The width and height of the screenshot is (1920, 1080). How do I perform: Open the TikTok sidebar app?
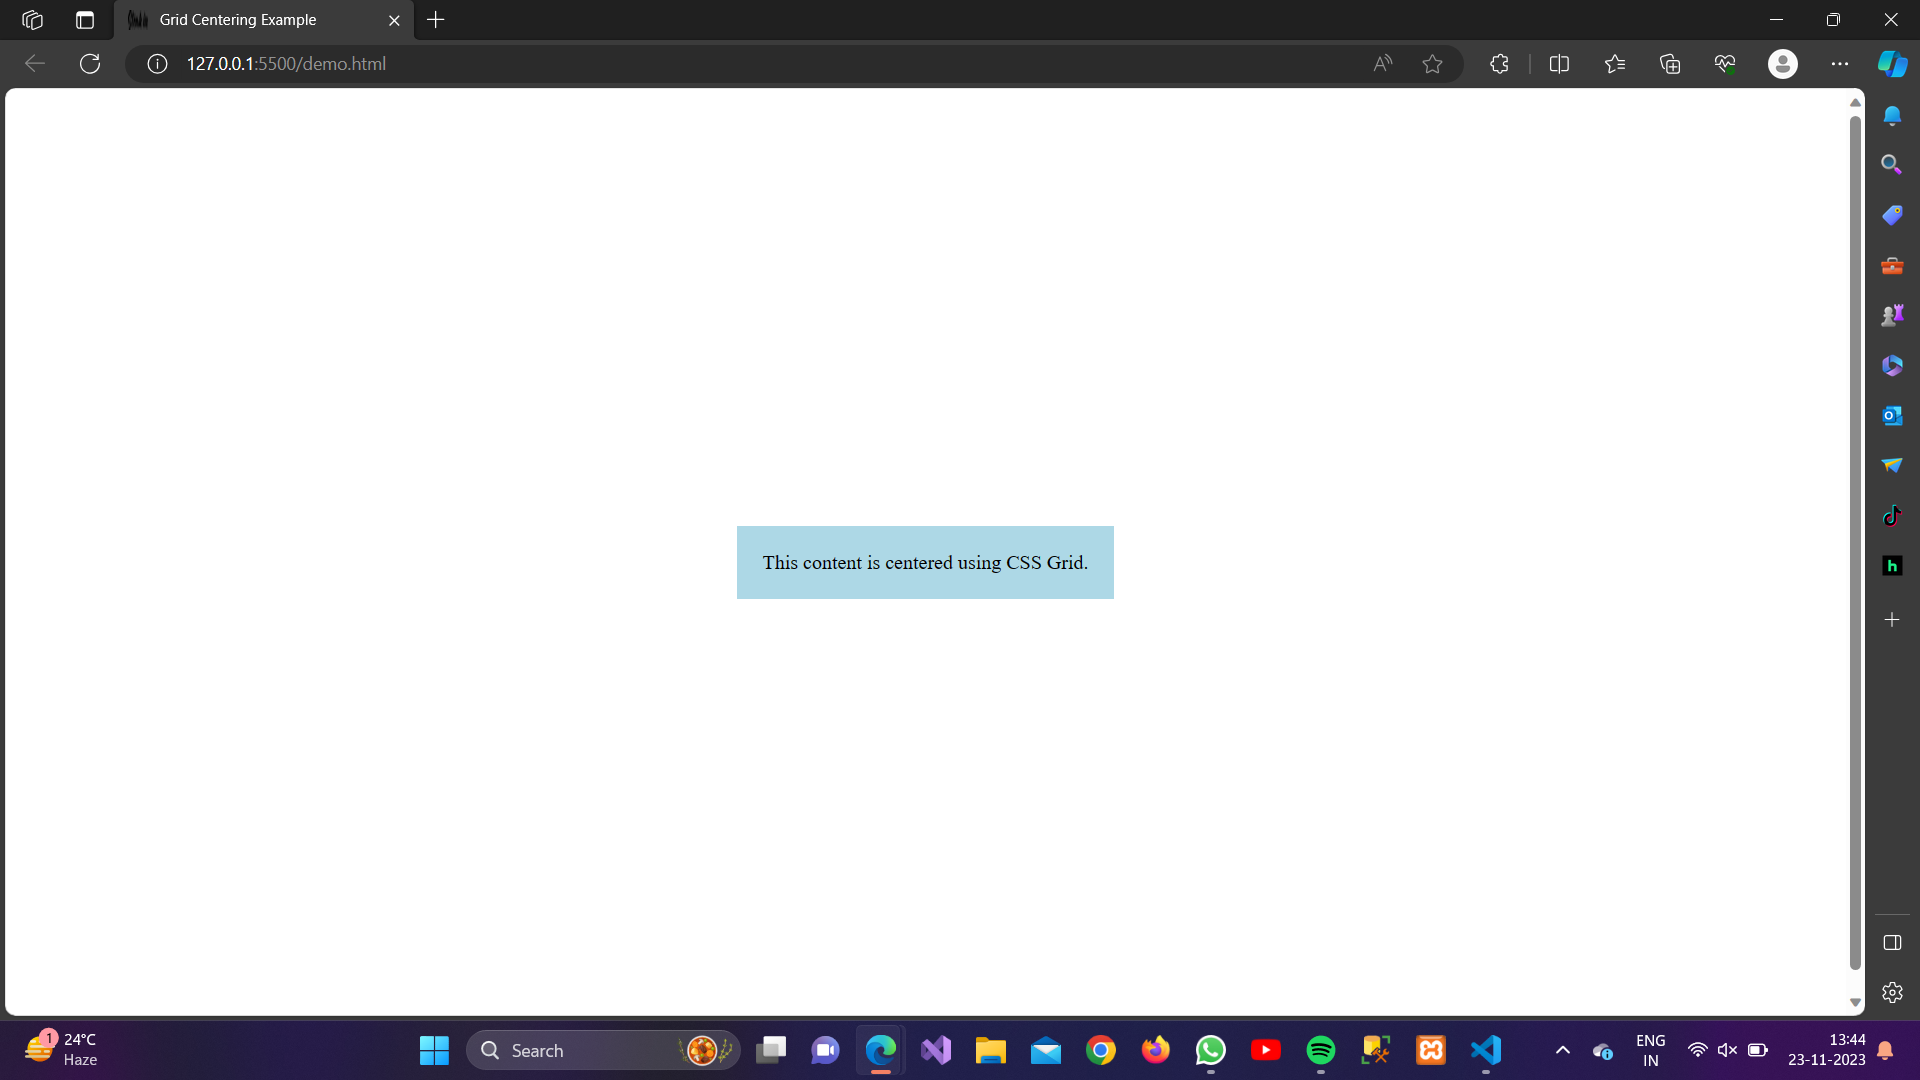tap(1892, 516)
